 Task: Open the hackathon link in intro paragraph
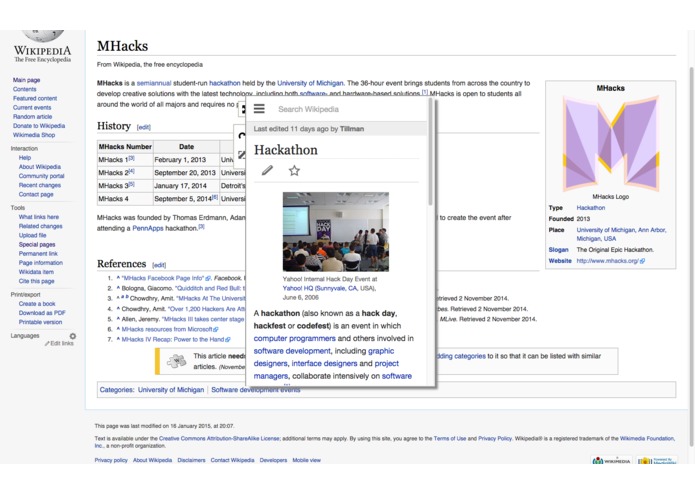225,83
